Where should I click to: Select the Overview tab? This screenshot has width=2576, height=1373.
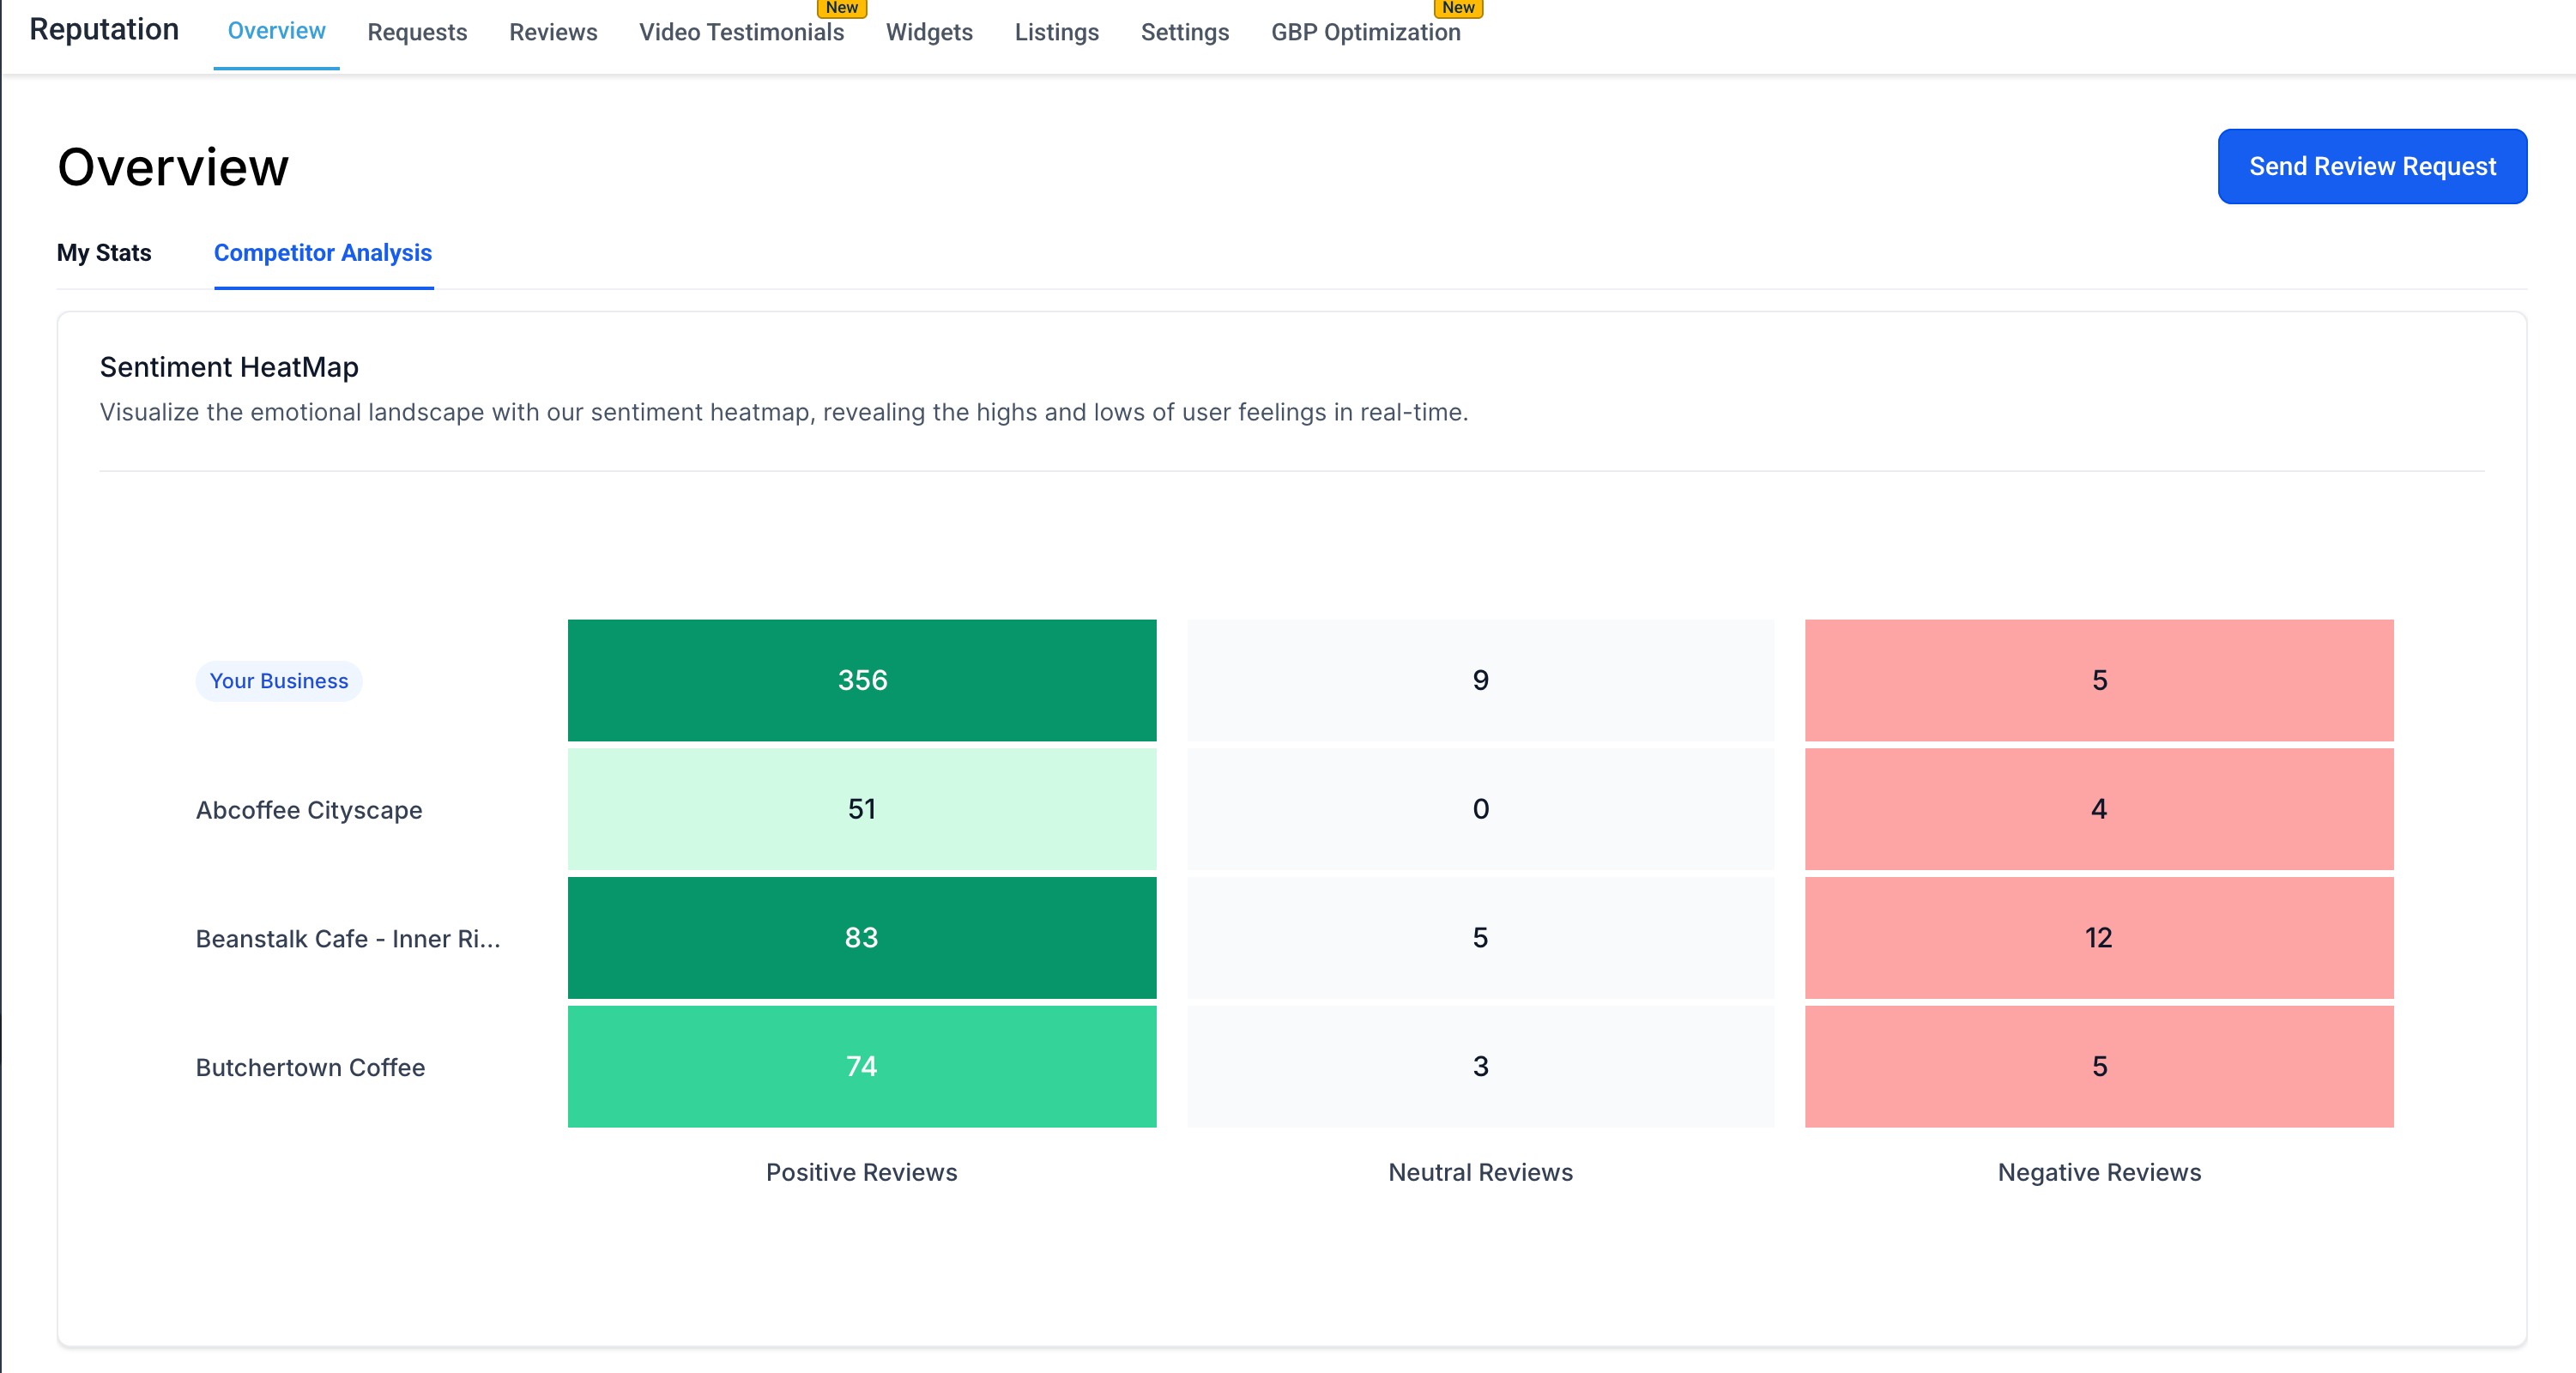[276, 31]
